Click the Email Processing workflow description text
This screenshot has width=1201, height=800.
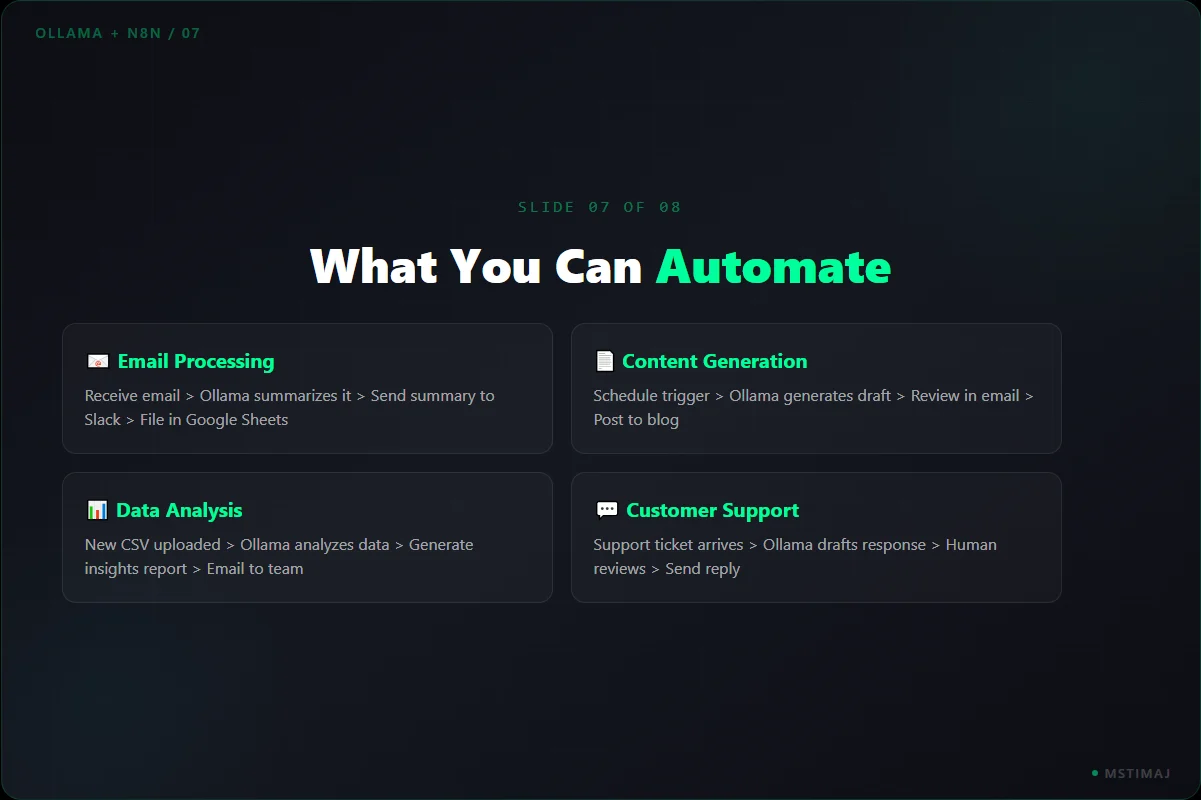coord(290,407)
